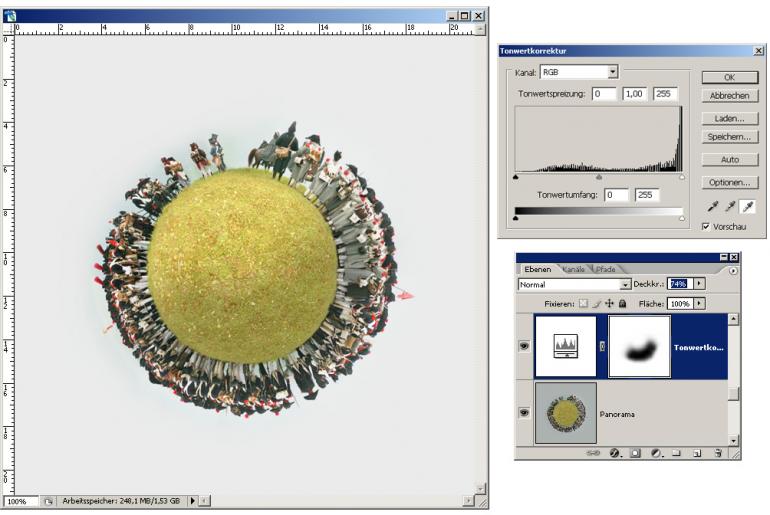770x515 pixels.
Task: Switch to the Kanäle tab
Action: click(x=574, y=269)
